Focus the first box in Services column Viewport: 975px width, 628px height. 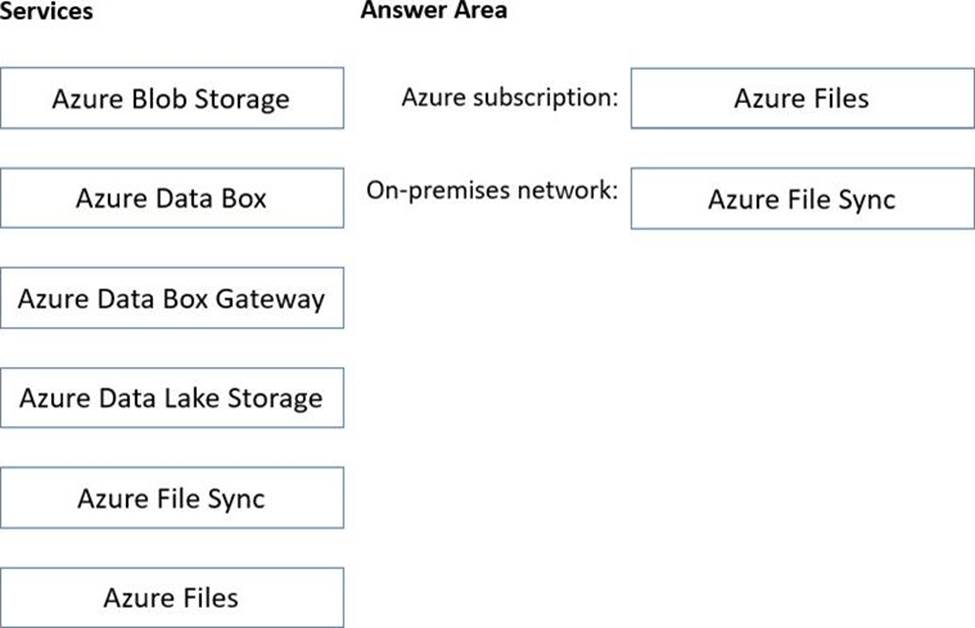coord(171,99)
